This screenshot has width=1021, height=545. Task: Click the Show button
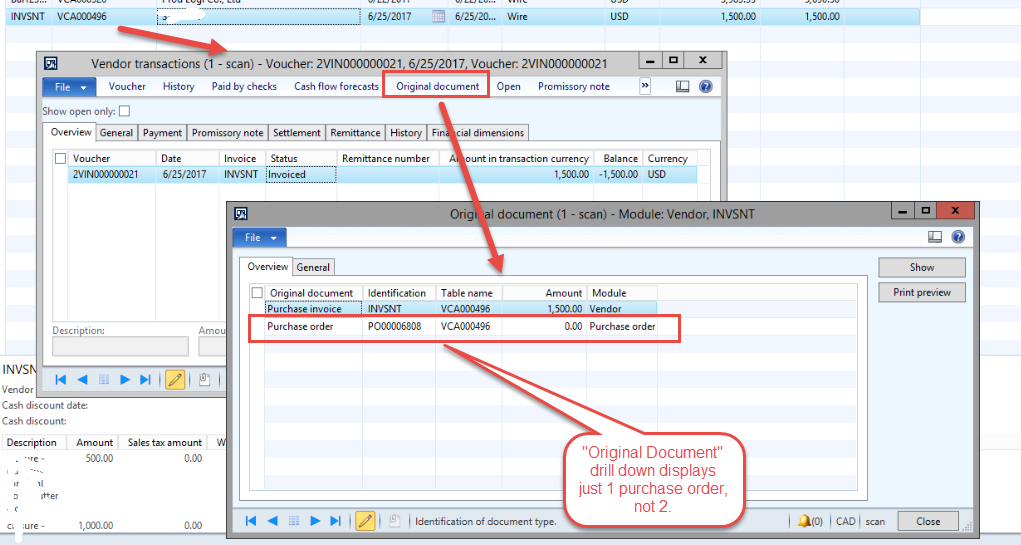pyautogui.click(x=921, y=268)
